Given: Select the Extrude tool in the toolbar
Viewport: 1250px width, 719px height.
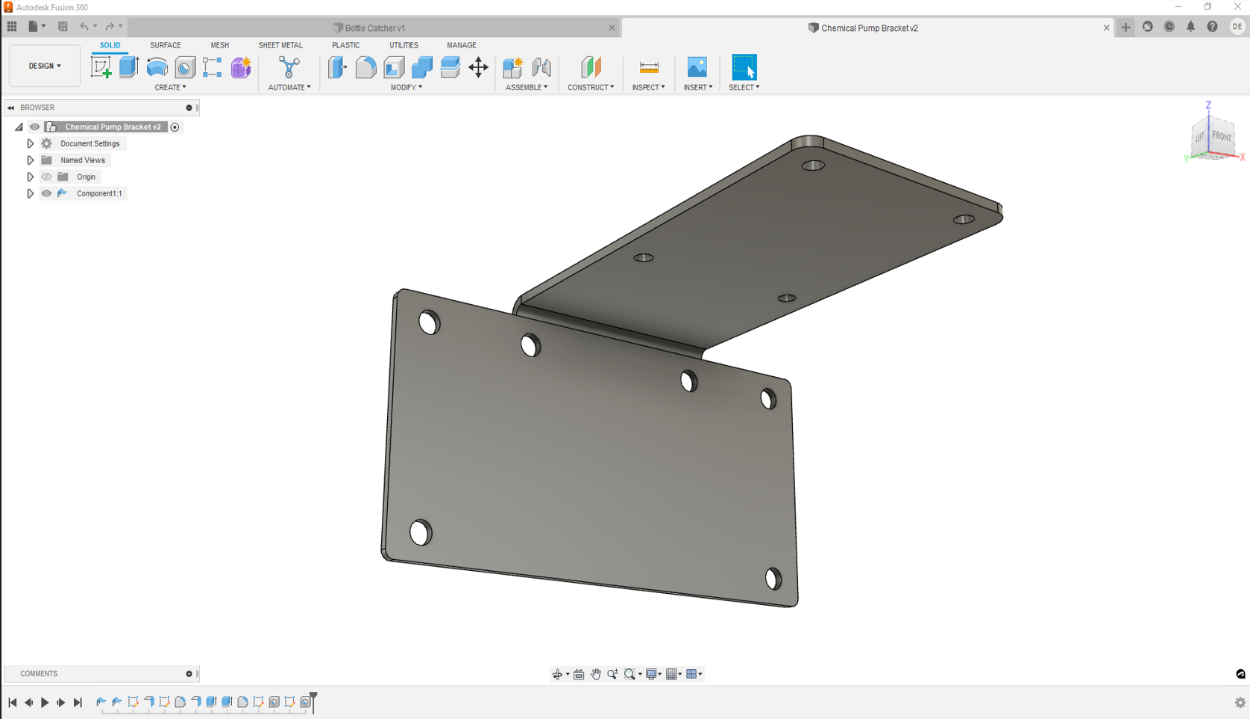Looking at the screenshot, I should click(129, 67).
